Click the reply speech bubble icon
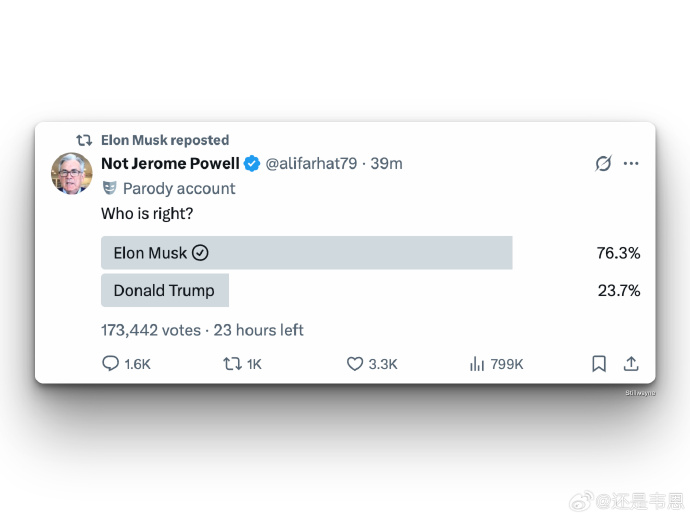The height and width of the screenshot is (518, 690). pos(111,364)
